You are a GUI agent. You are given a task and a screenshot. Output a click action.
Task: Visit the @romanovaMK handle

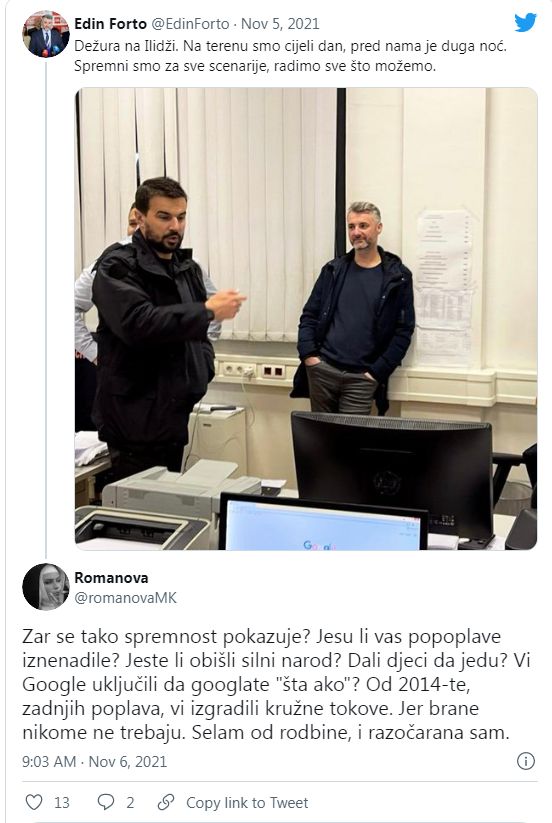(x=125, y=598)
